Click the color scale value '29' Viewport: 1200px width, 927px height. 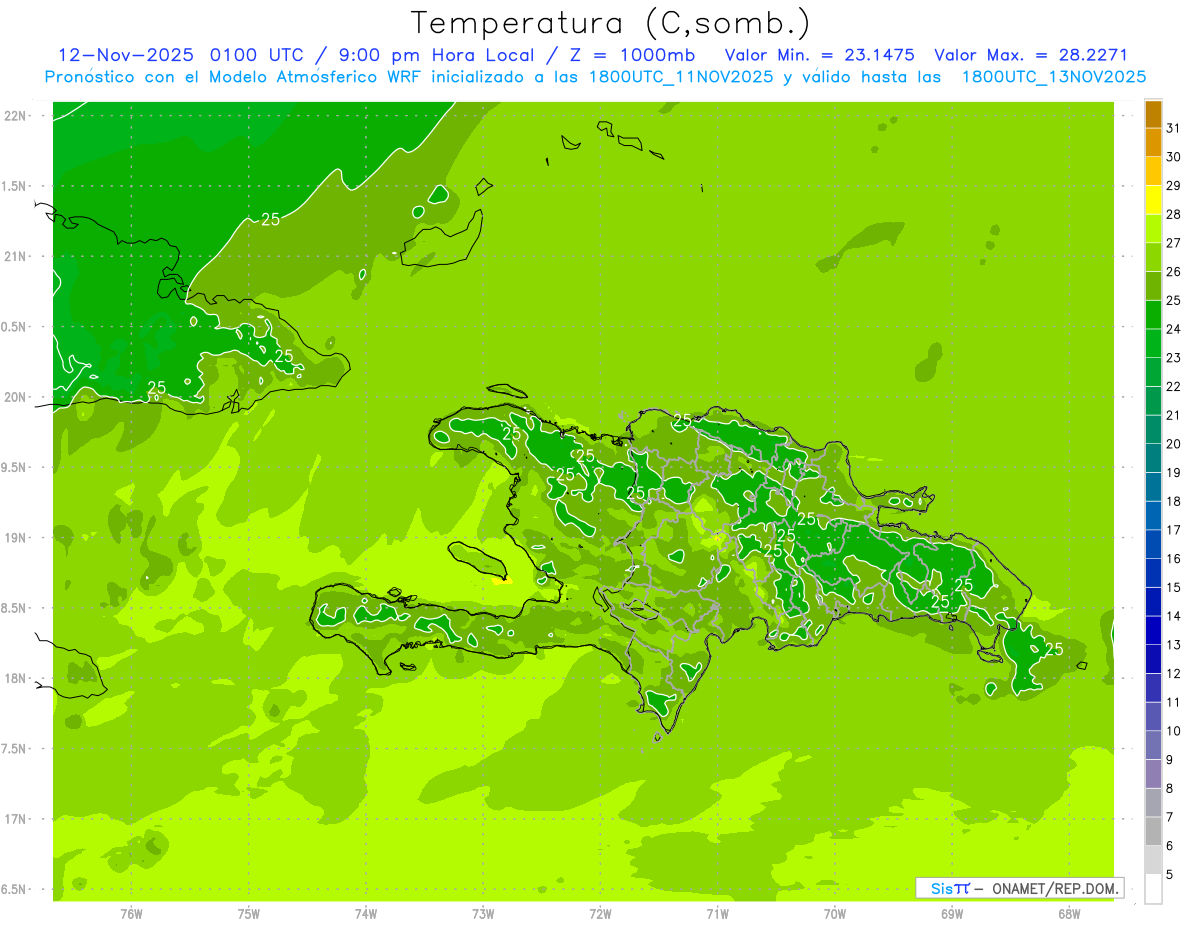[1173, 185]
